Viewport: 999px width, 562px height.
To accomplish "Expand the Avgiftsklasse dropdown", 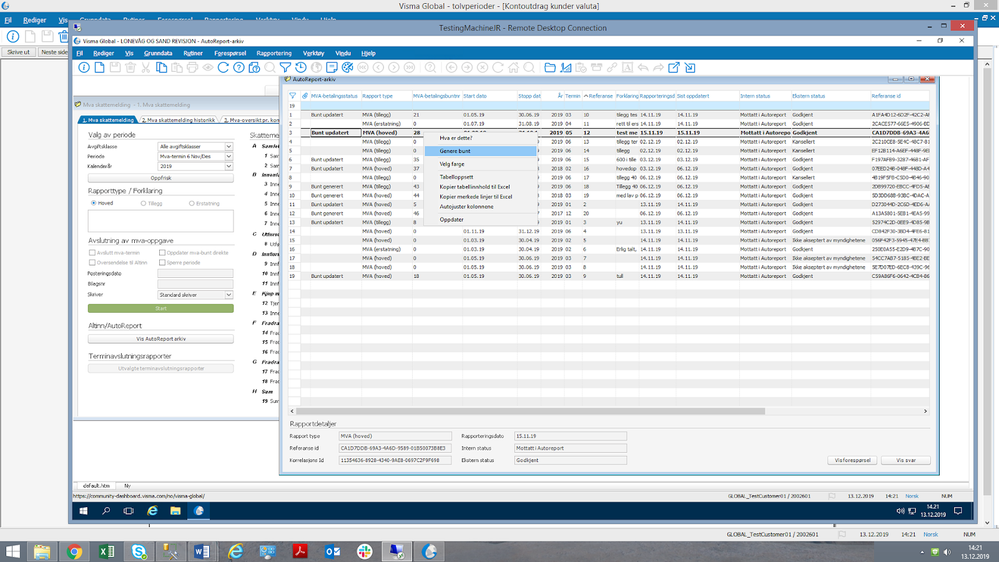I will pos(228,146).
